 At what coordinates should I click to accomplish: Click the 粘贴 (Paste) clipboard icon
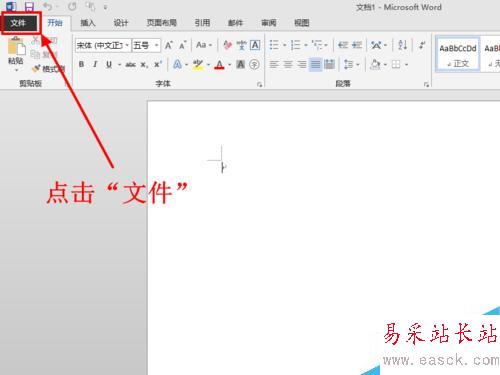coord(16,46)
